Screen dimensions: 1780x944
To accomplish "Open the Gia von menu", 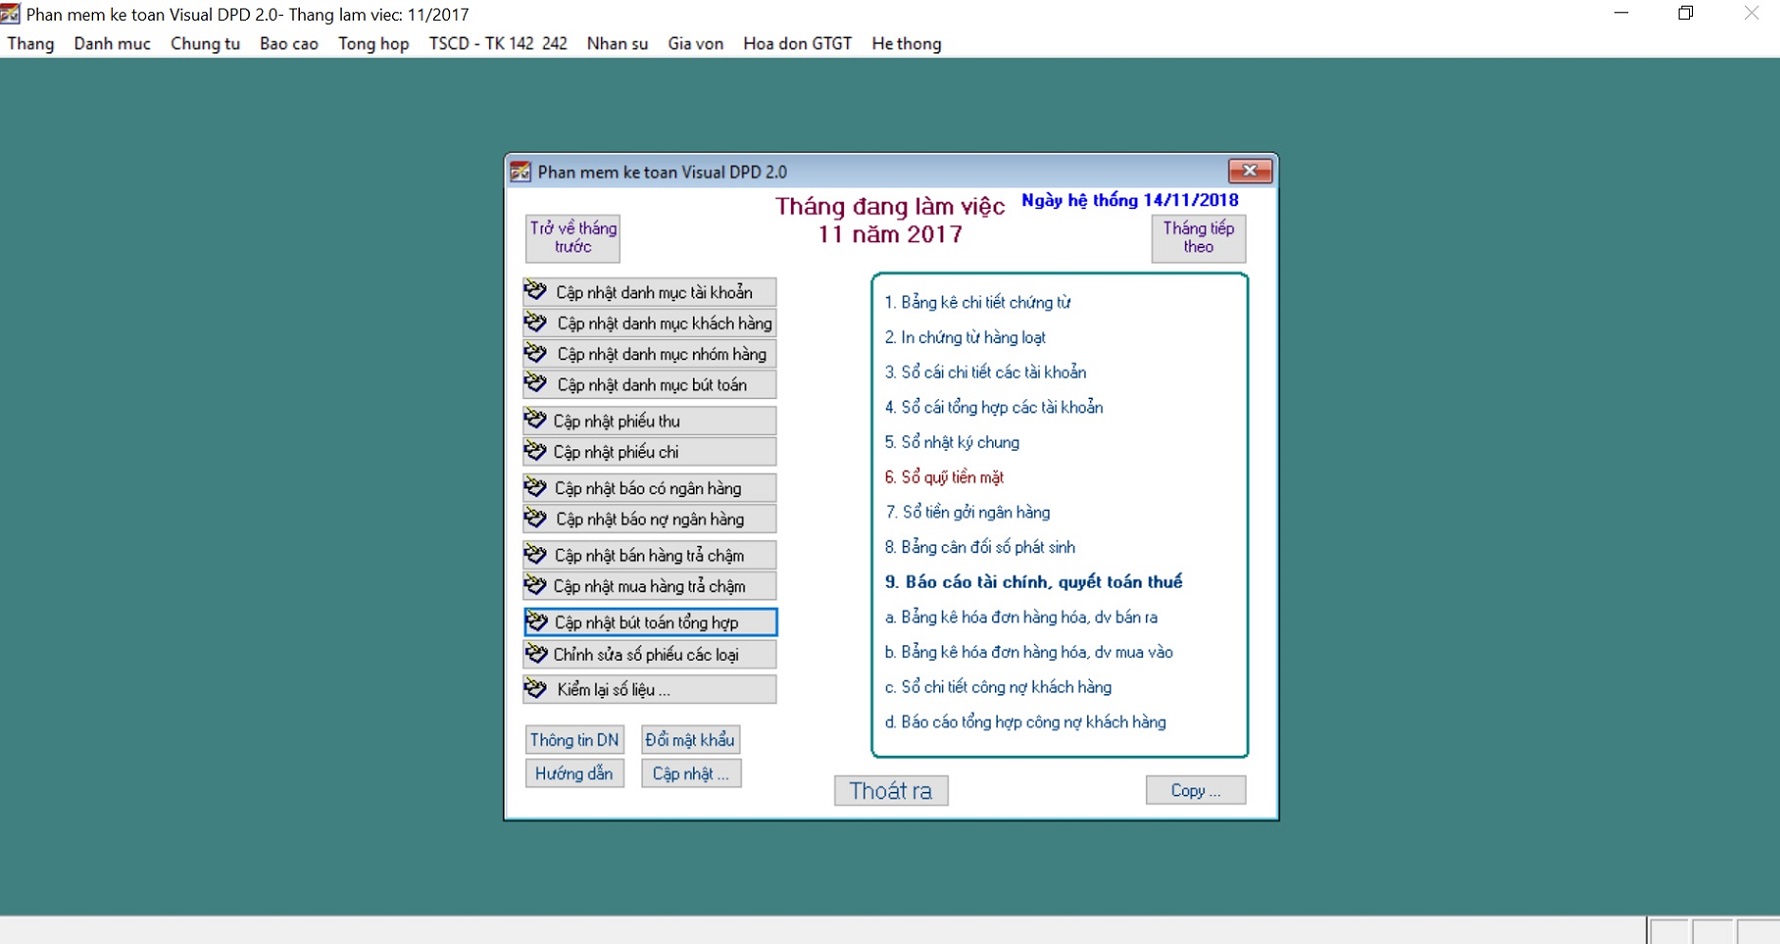I will (695, 44).
